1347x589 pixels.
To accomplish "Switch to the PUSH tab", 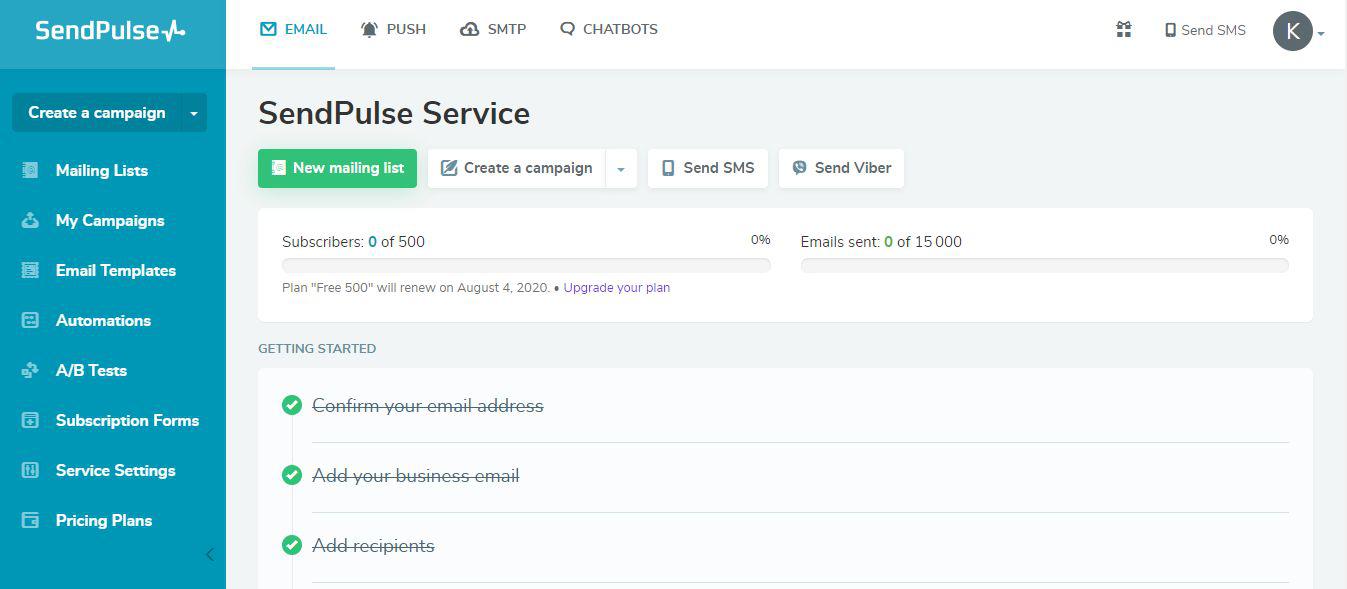I will click(x=393, y=30).
